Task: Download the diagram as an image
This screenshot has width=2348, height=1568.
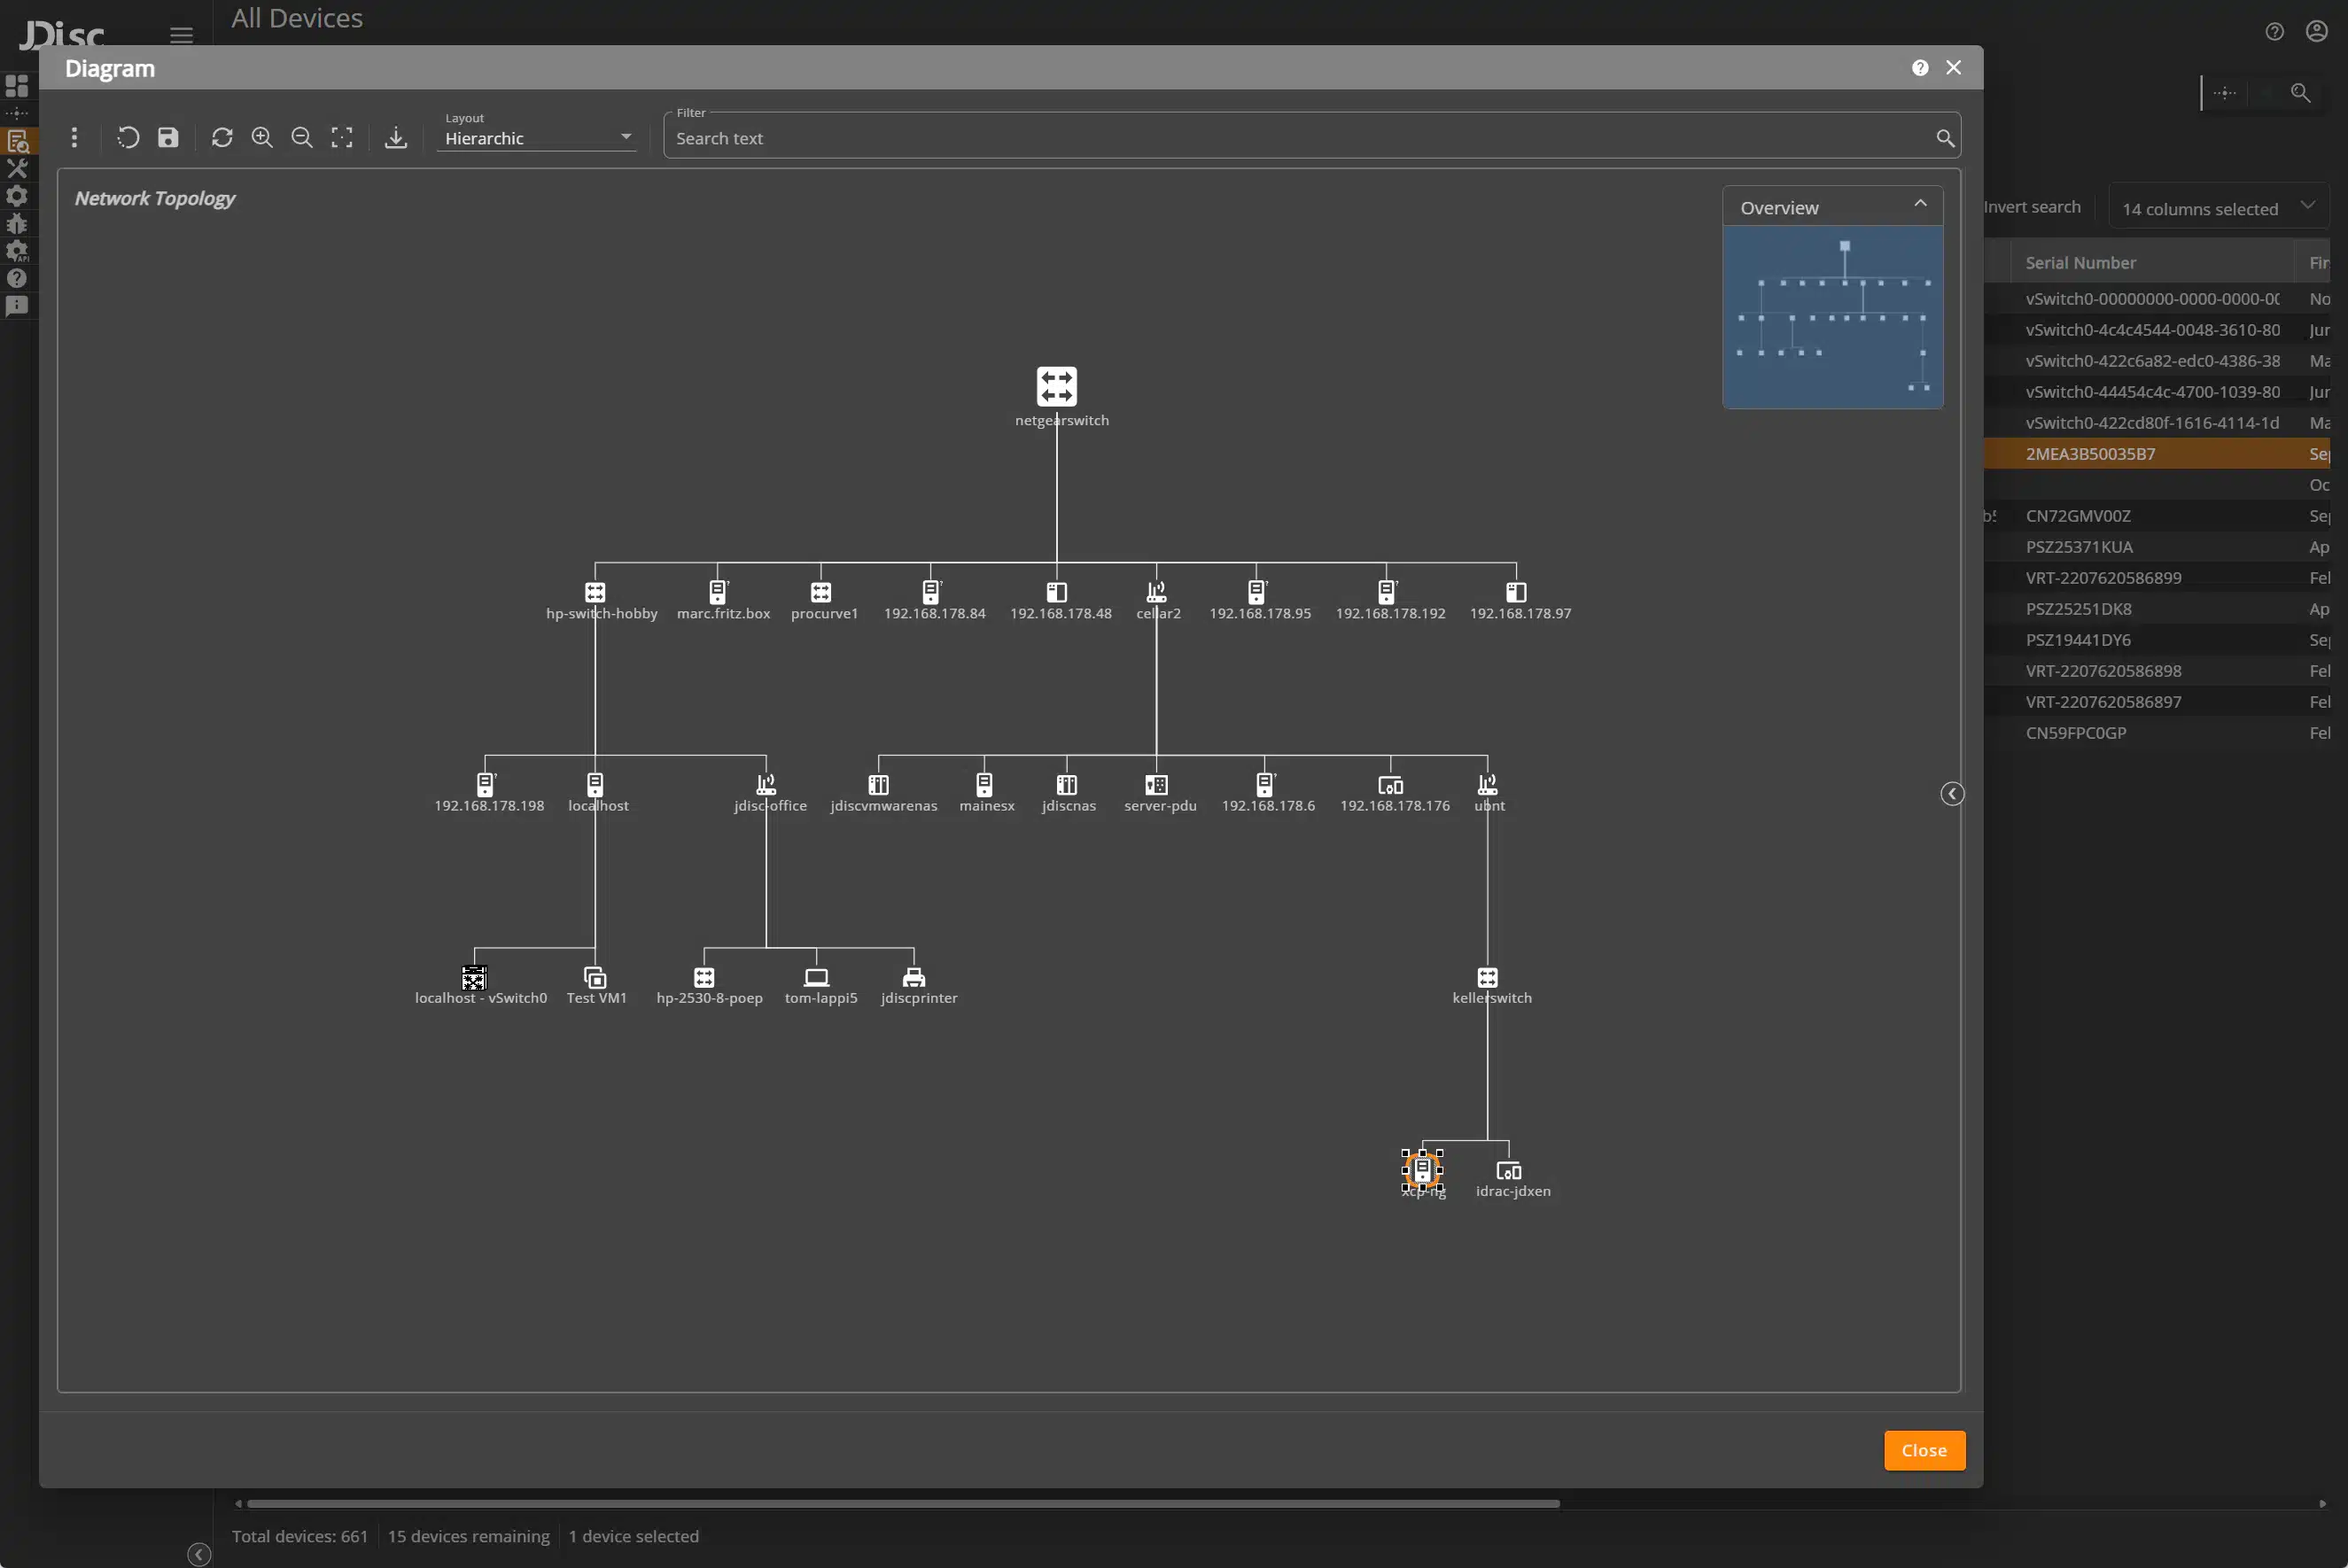Action: (x=396, y=137)
